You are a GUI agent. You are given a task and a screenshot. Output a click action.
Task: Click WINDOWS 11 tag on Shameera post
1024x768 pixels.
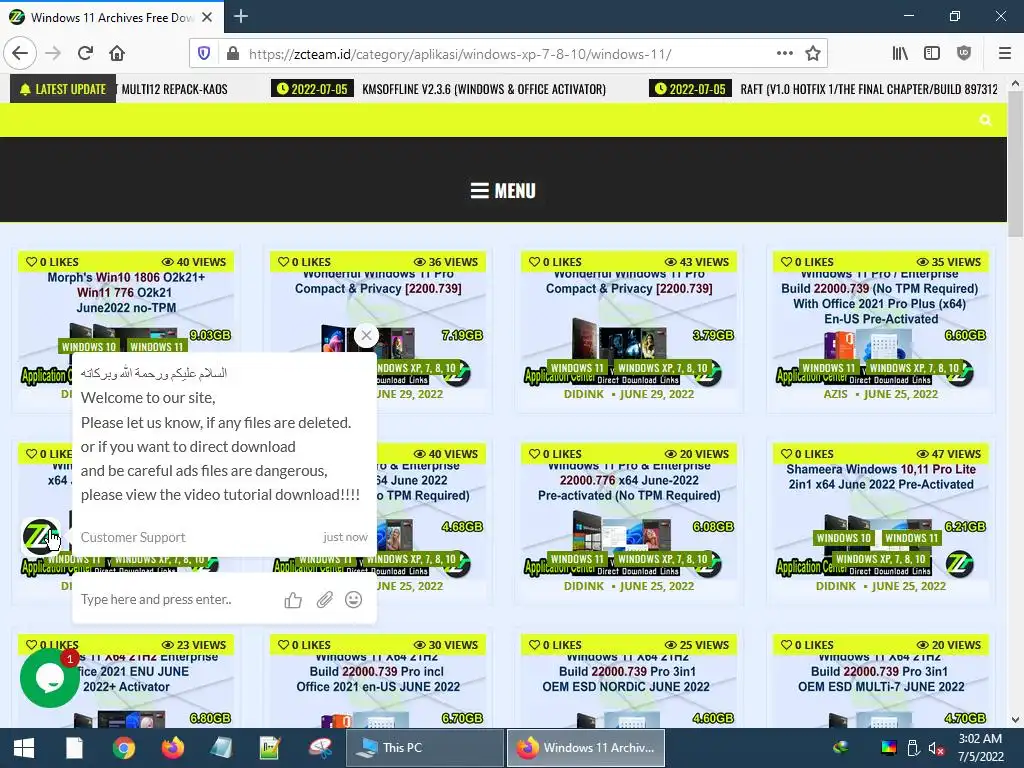[x=911, y=538]
